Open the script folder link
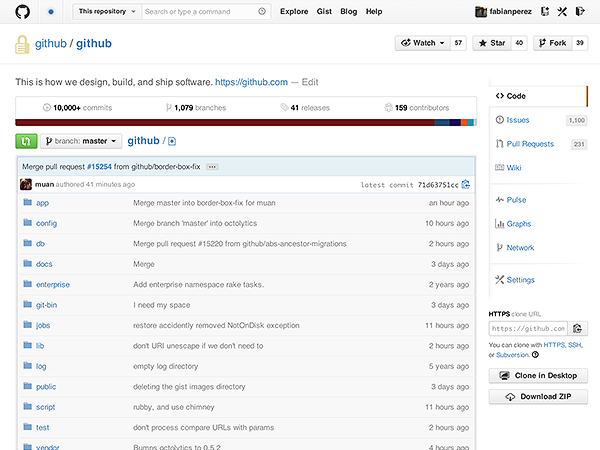 [x=45, y=407]
